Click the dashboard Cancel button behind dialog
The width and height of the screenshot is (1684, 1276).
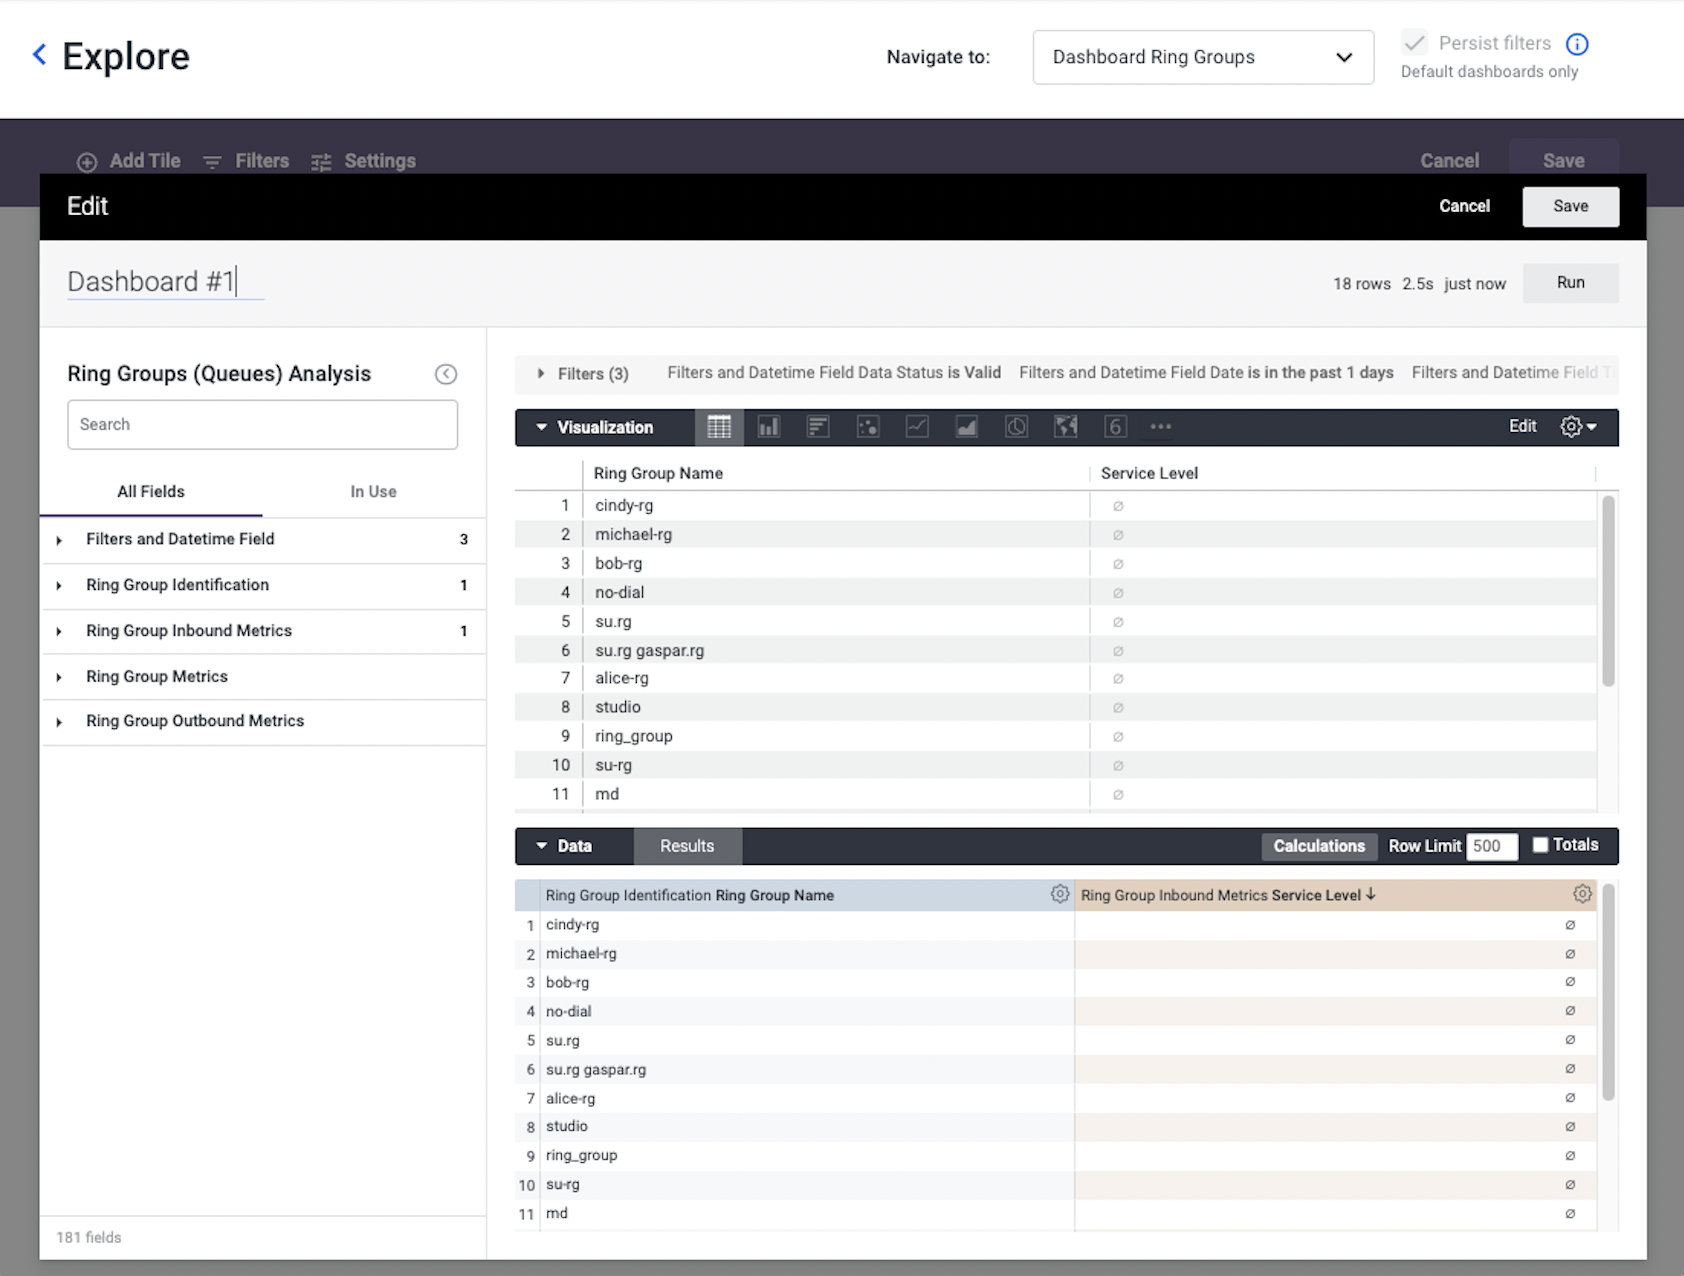pos(1449,160)
